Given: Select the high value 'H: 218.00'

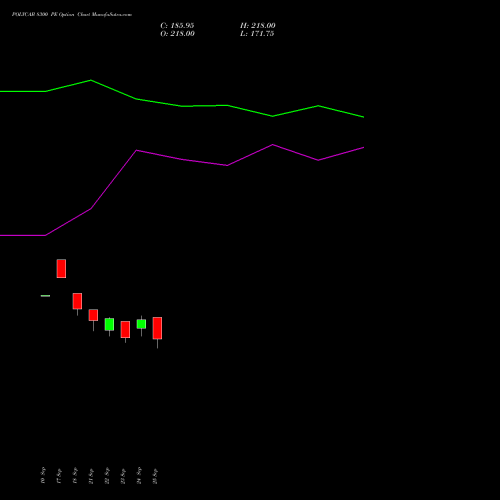Looking at the screenshot, I should [258, 26].
